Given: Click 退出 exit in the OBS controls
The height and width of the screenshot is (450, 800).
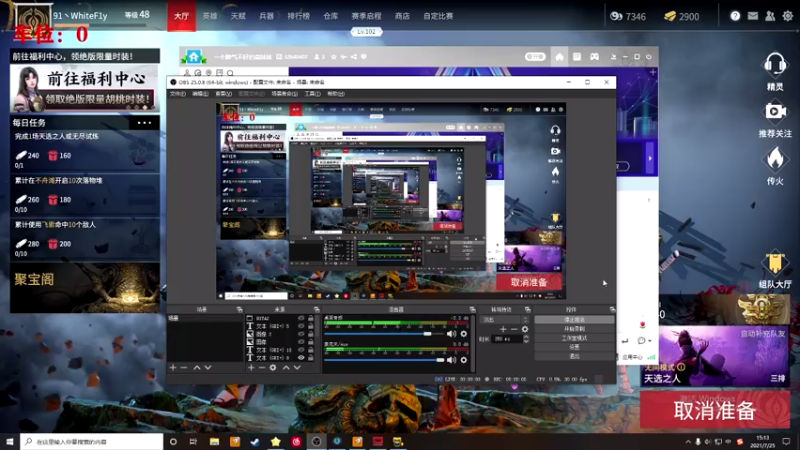Looking at the screenshot, I should (574, 356).
